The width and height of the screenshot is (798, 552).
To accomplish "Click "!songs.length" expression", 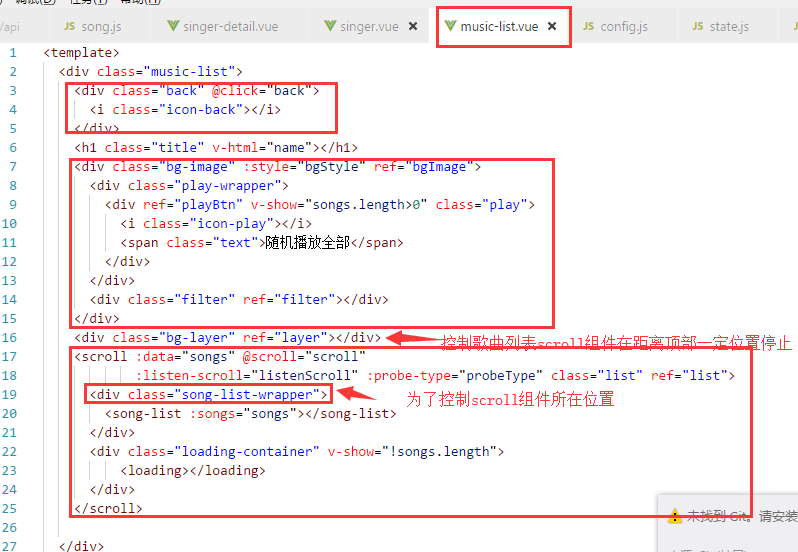I will point(439,452).
